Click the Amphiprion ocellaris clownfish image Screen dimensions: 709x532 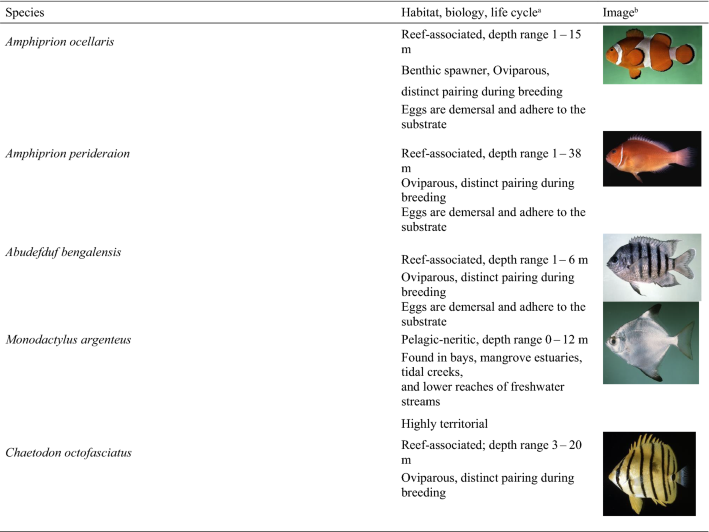[652, 55]
